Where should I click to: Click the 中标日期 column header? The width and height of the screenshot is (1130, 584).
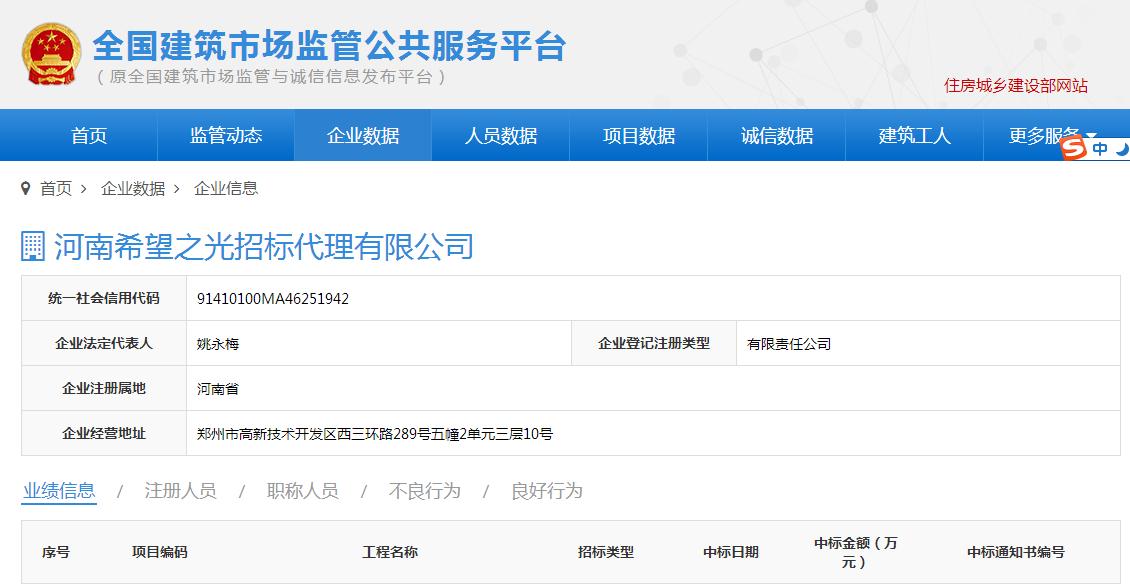click(x=731, y=552)
